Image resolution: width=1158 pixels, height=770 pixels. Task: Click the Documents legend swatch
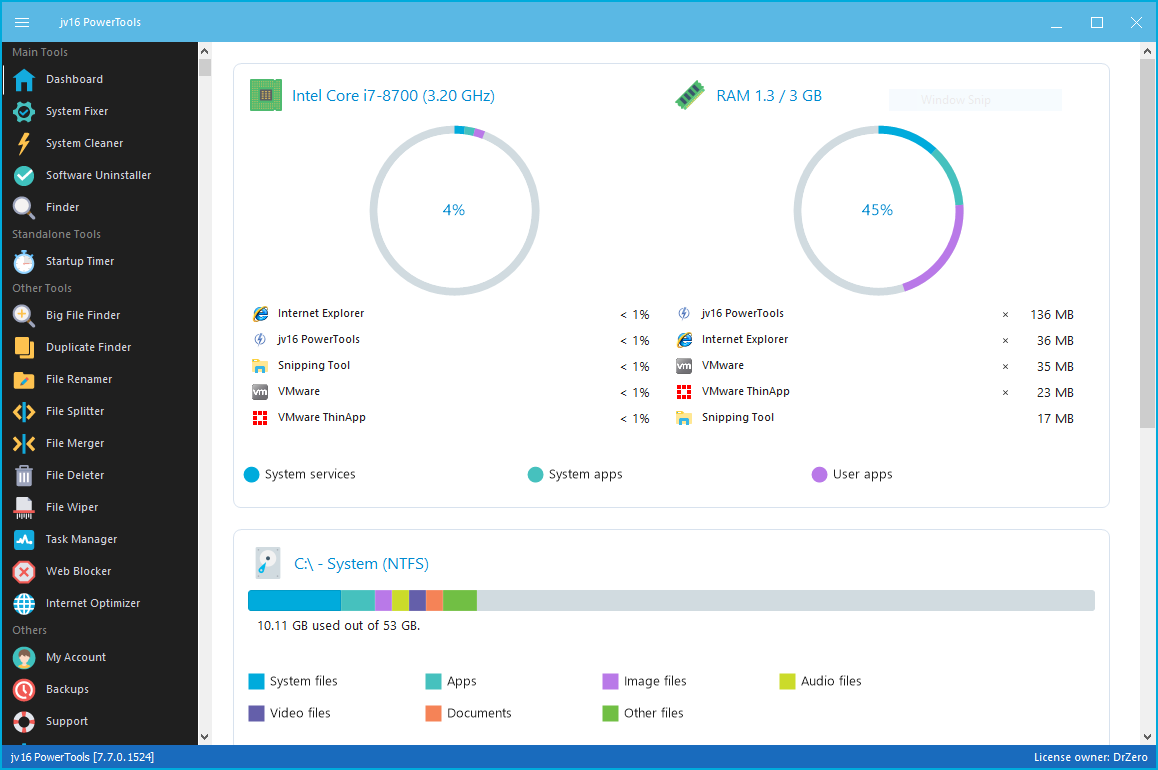434,713
